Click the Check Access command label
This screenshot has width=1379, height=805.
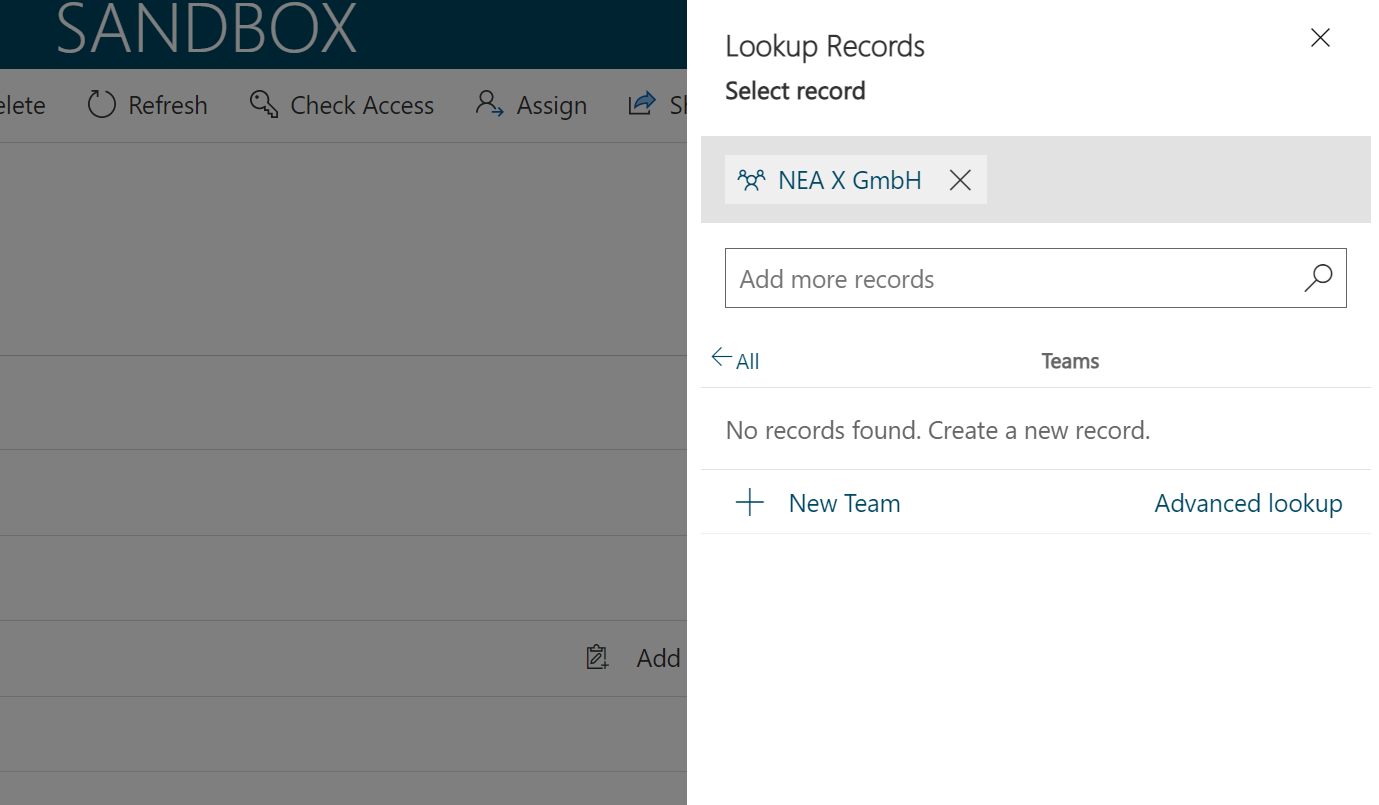(x=362, y=105)
